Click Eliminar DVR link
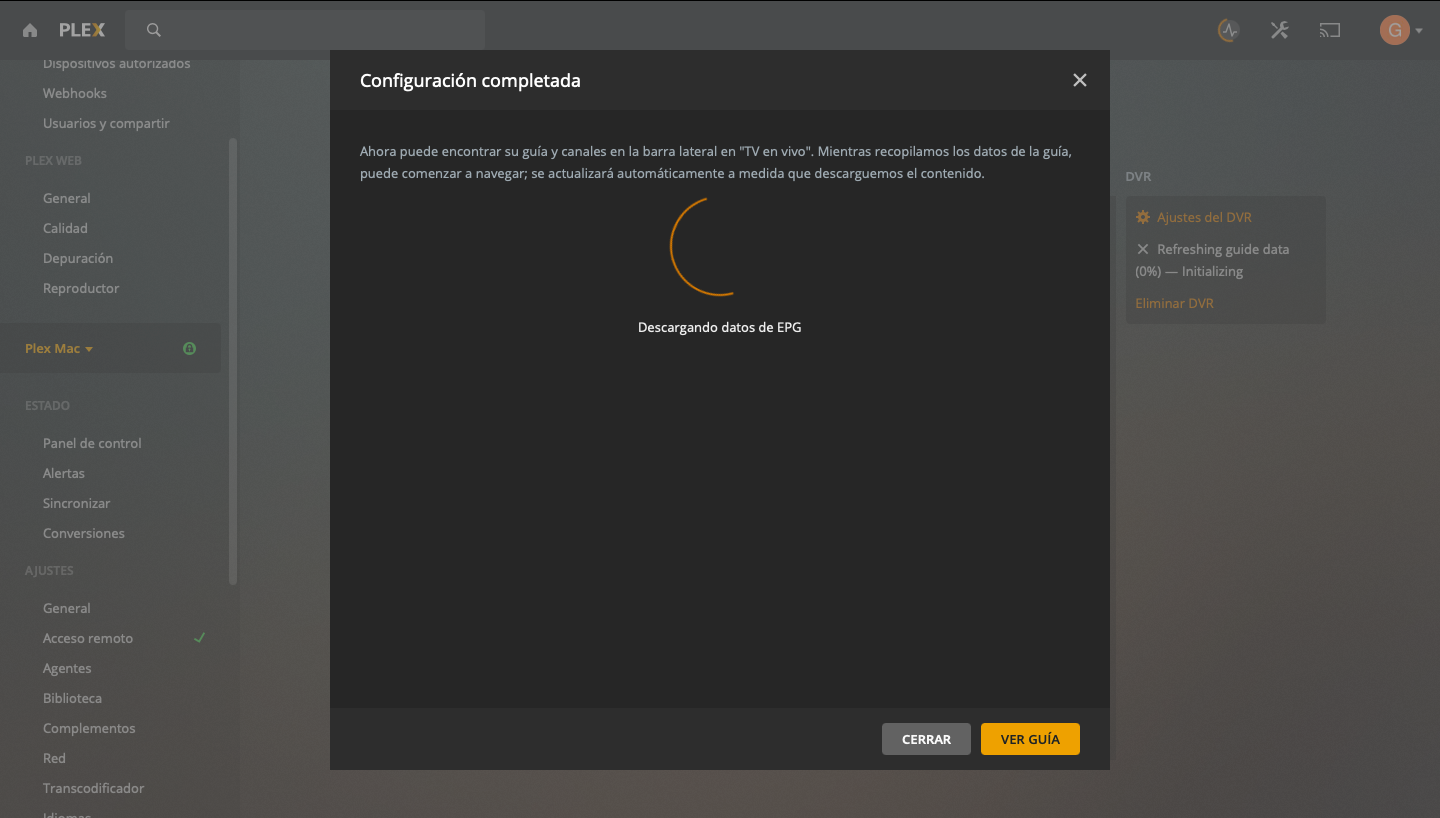The image size is (1440, 818). point(1174,303)
